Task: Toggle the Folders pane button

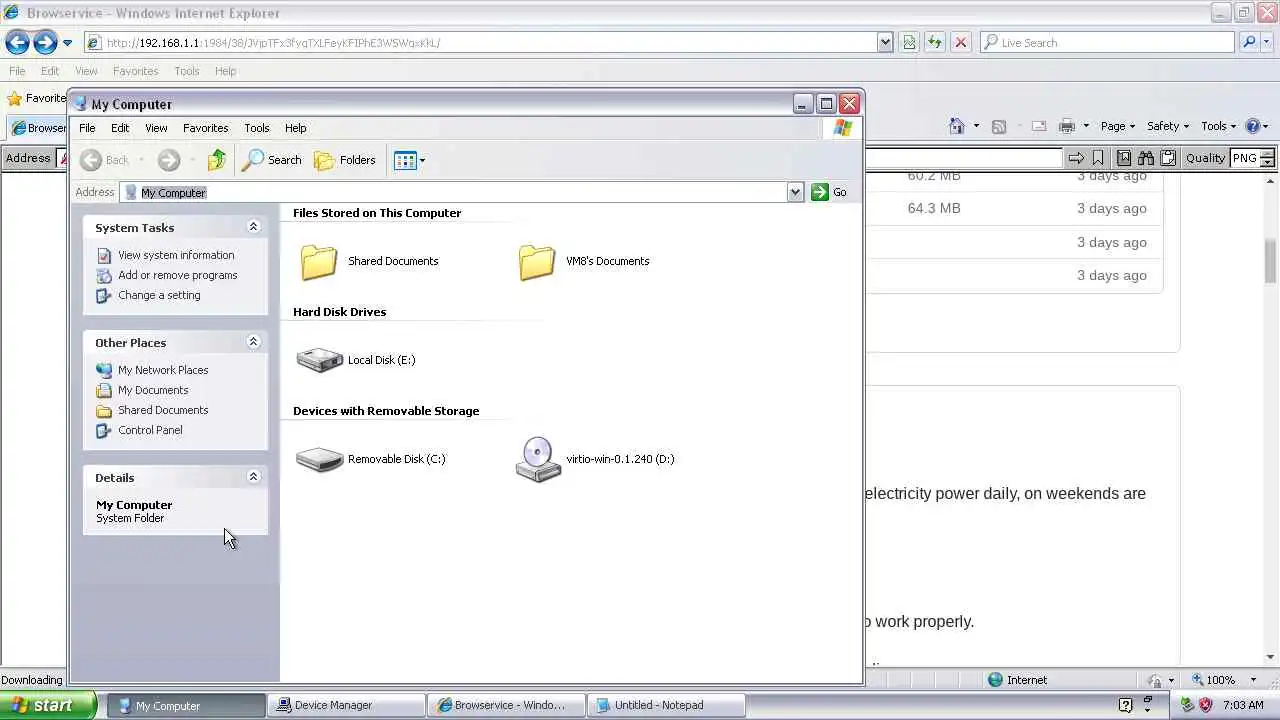Action: click(x=345, y=160)
